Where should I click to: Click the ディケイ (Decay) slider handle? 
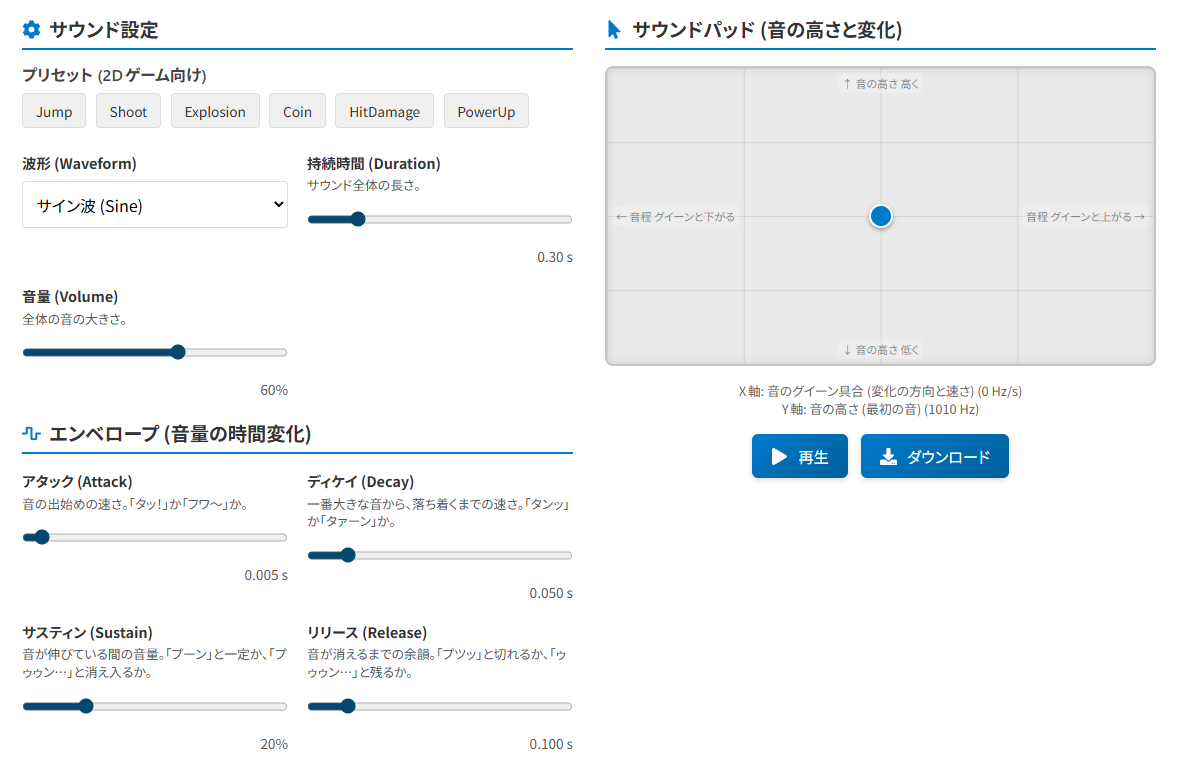tap(348, 555)
